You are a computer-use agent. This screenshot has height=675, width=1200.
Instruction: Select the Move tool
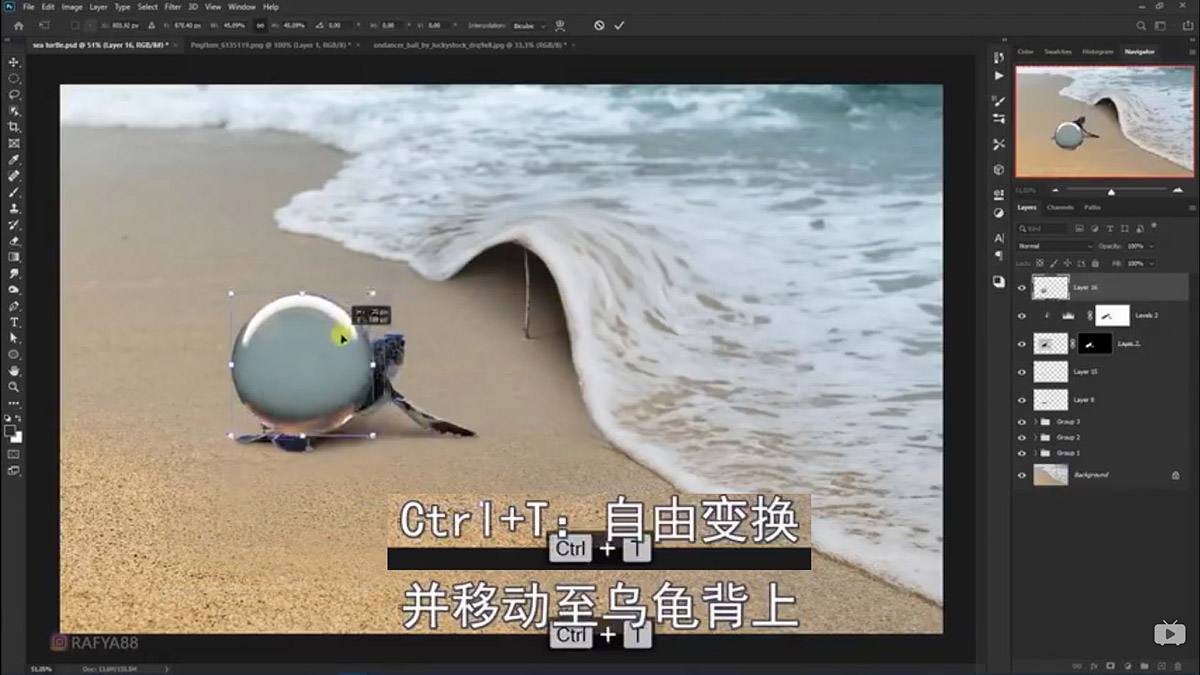click(x=14, y=62)
